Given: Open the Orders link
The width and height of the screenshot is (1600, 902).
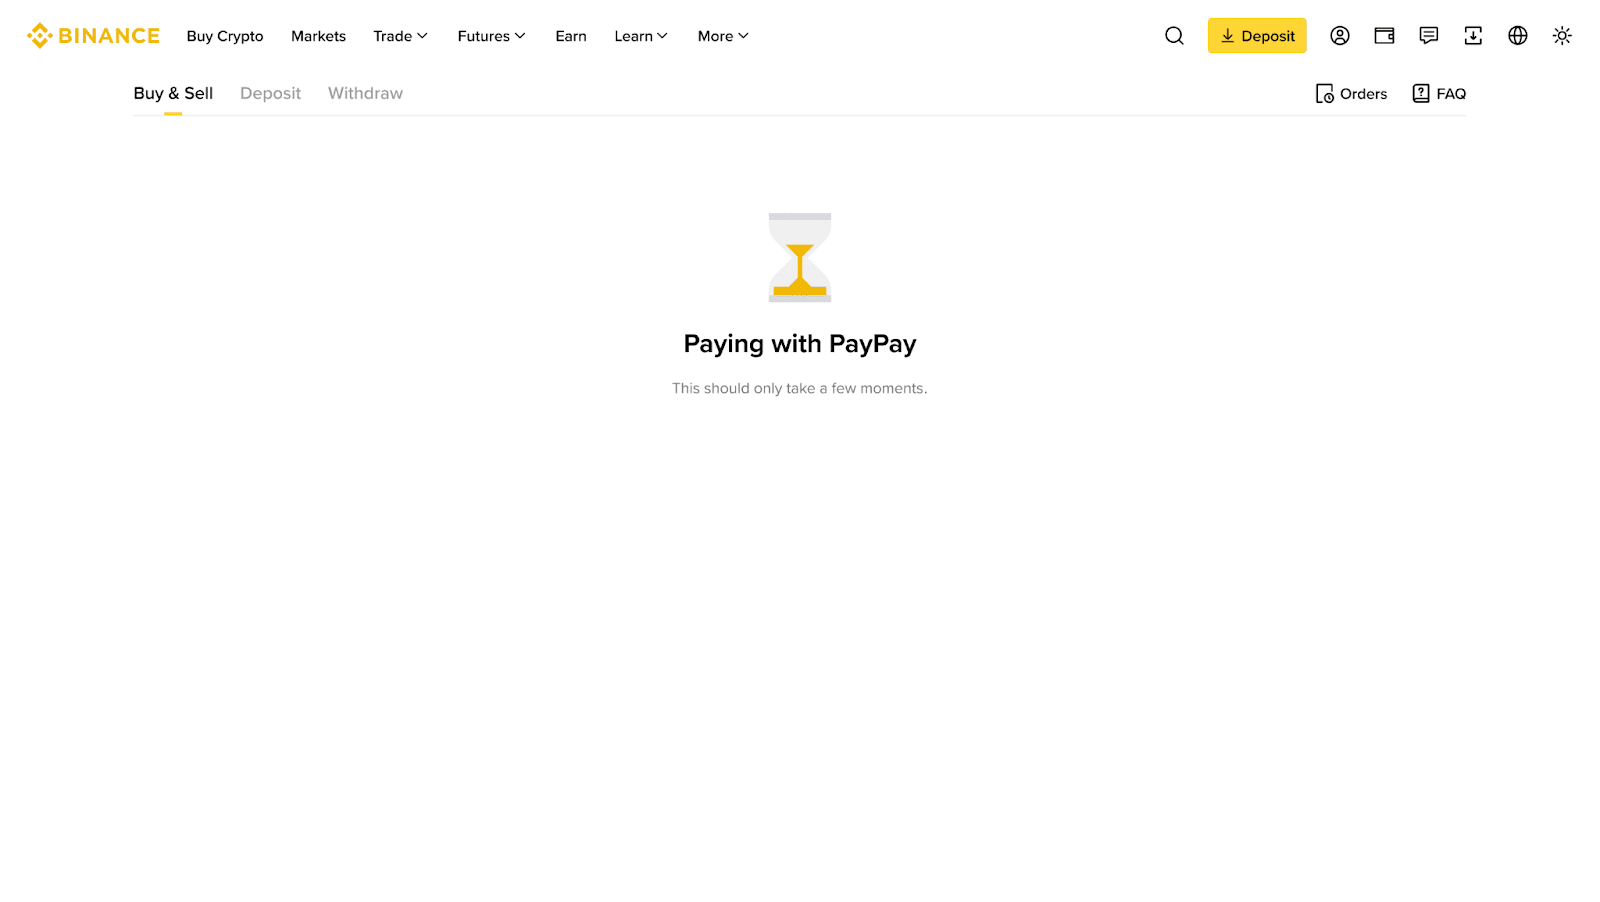Looking at the screenshot, I should click(x=1351, y=94).
